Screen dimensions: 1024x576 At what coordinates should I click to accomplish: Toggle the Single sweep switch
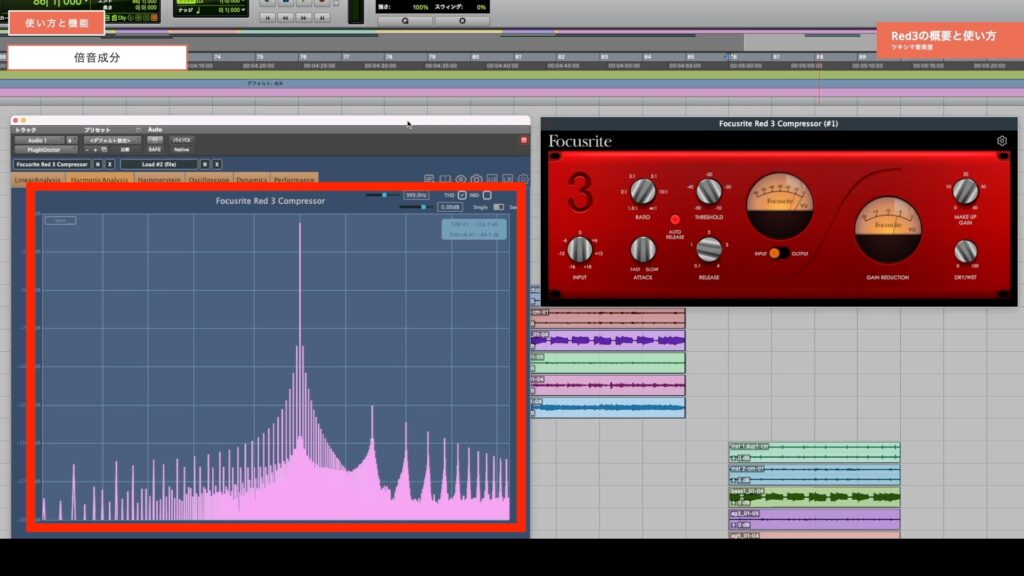tap(498, 207)
